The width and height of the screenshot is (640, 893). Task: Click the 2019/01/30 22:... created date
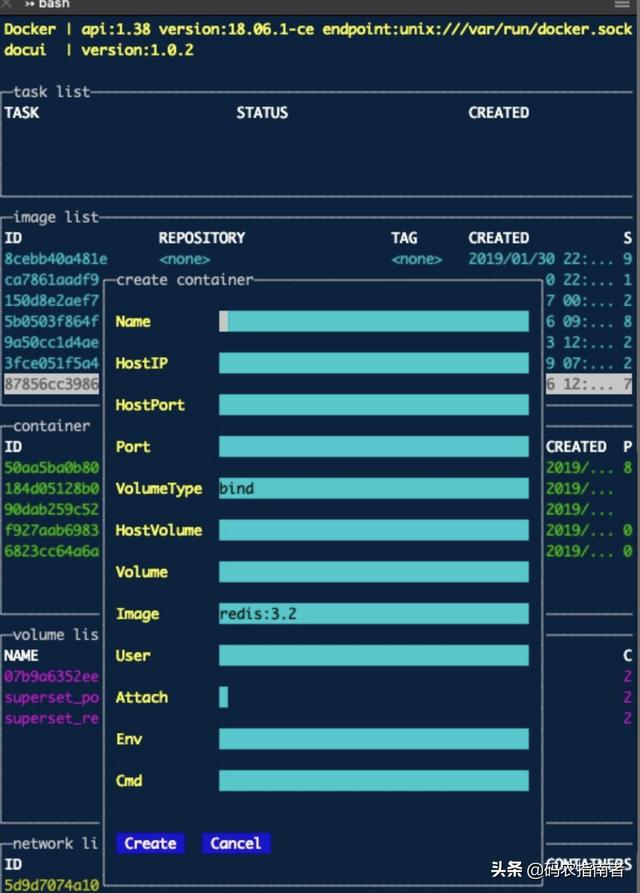541,259
